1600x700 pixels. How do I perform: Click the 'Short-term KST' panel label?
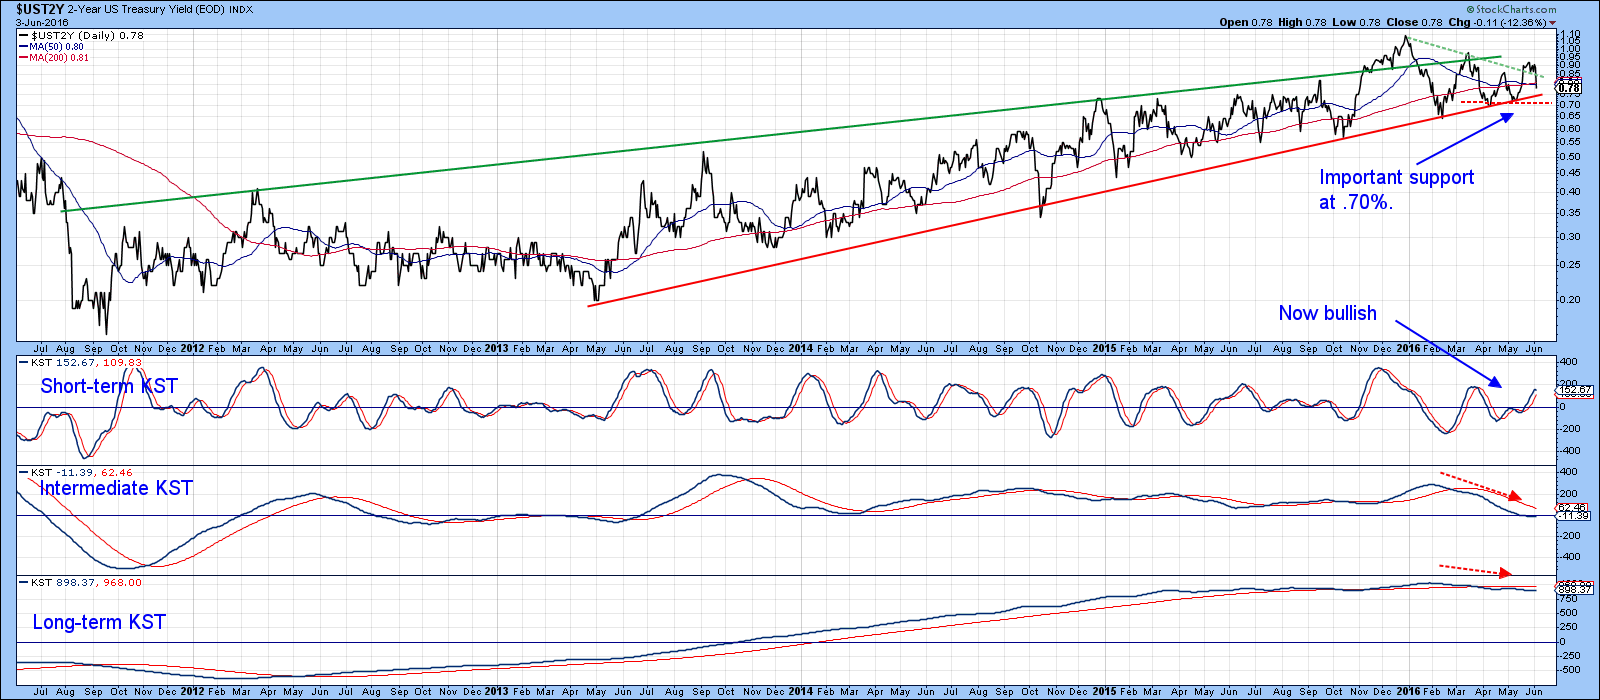coord(108,386)
